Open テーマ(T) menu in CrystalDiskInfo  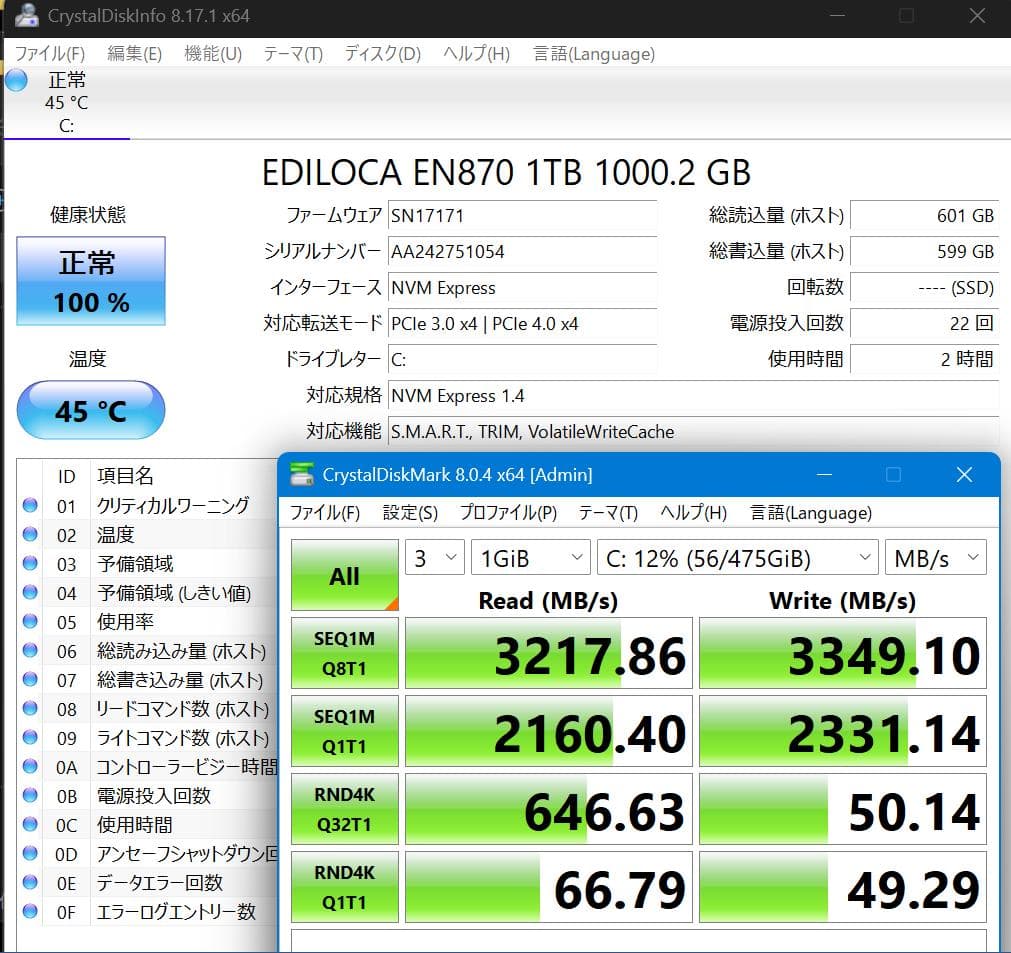(293, 54)
